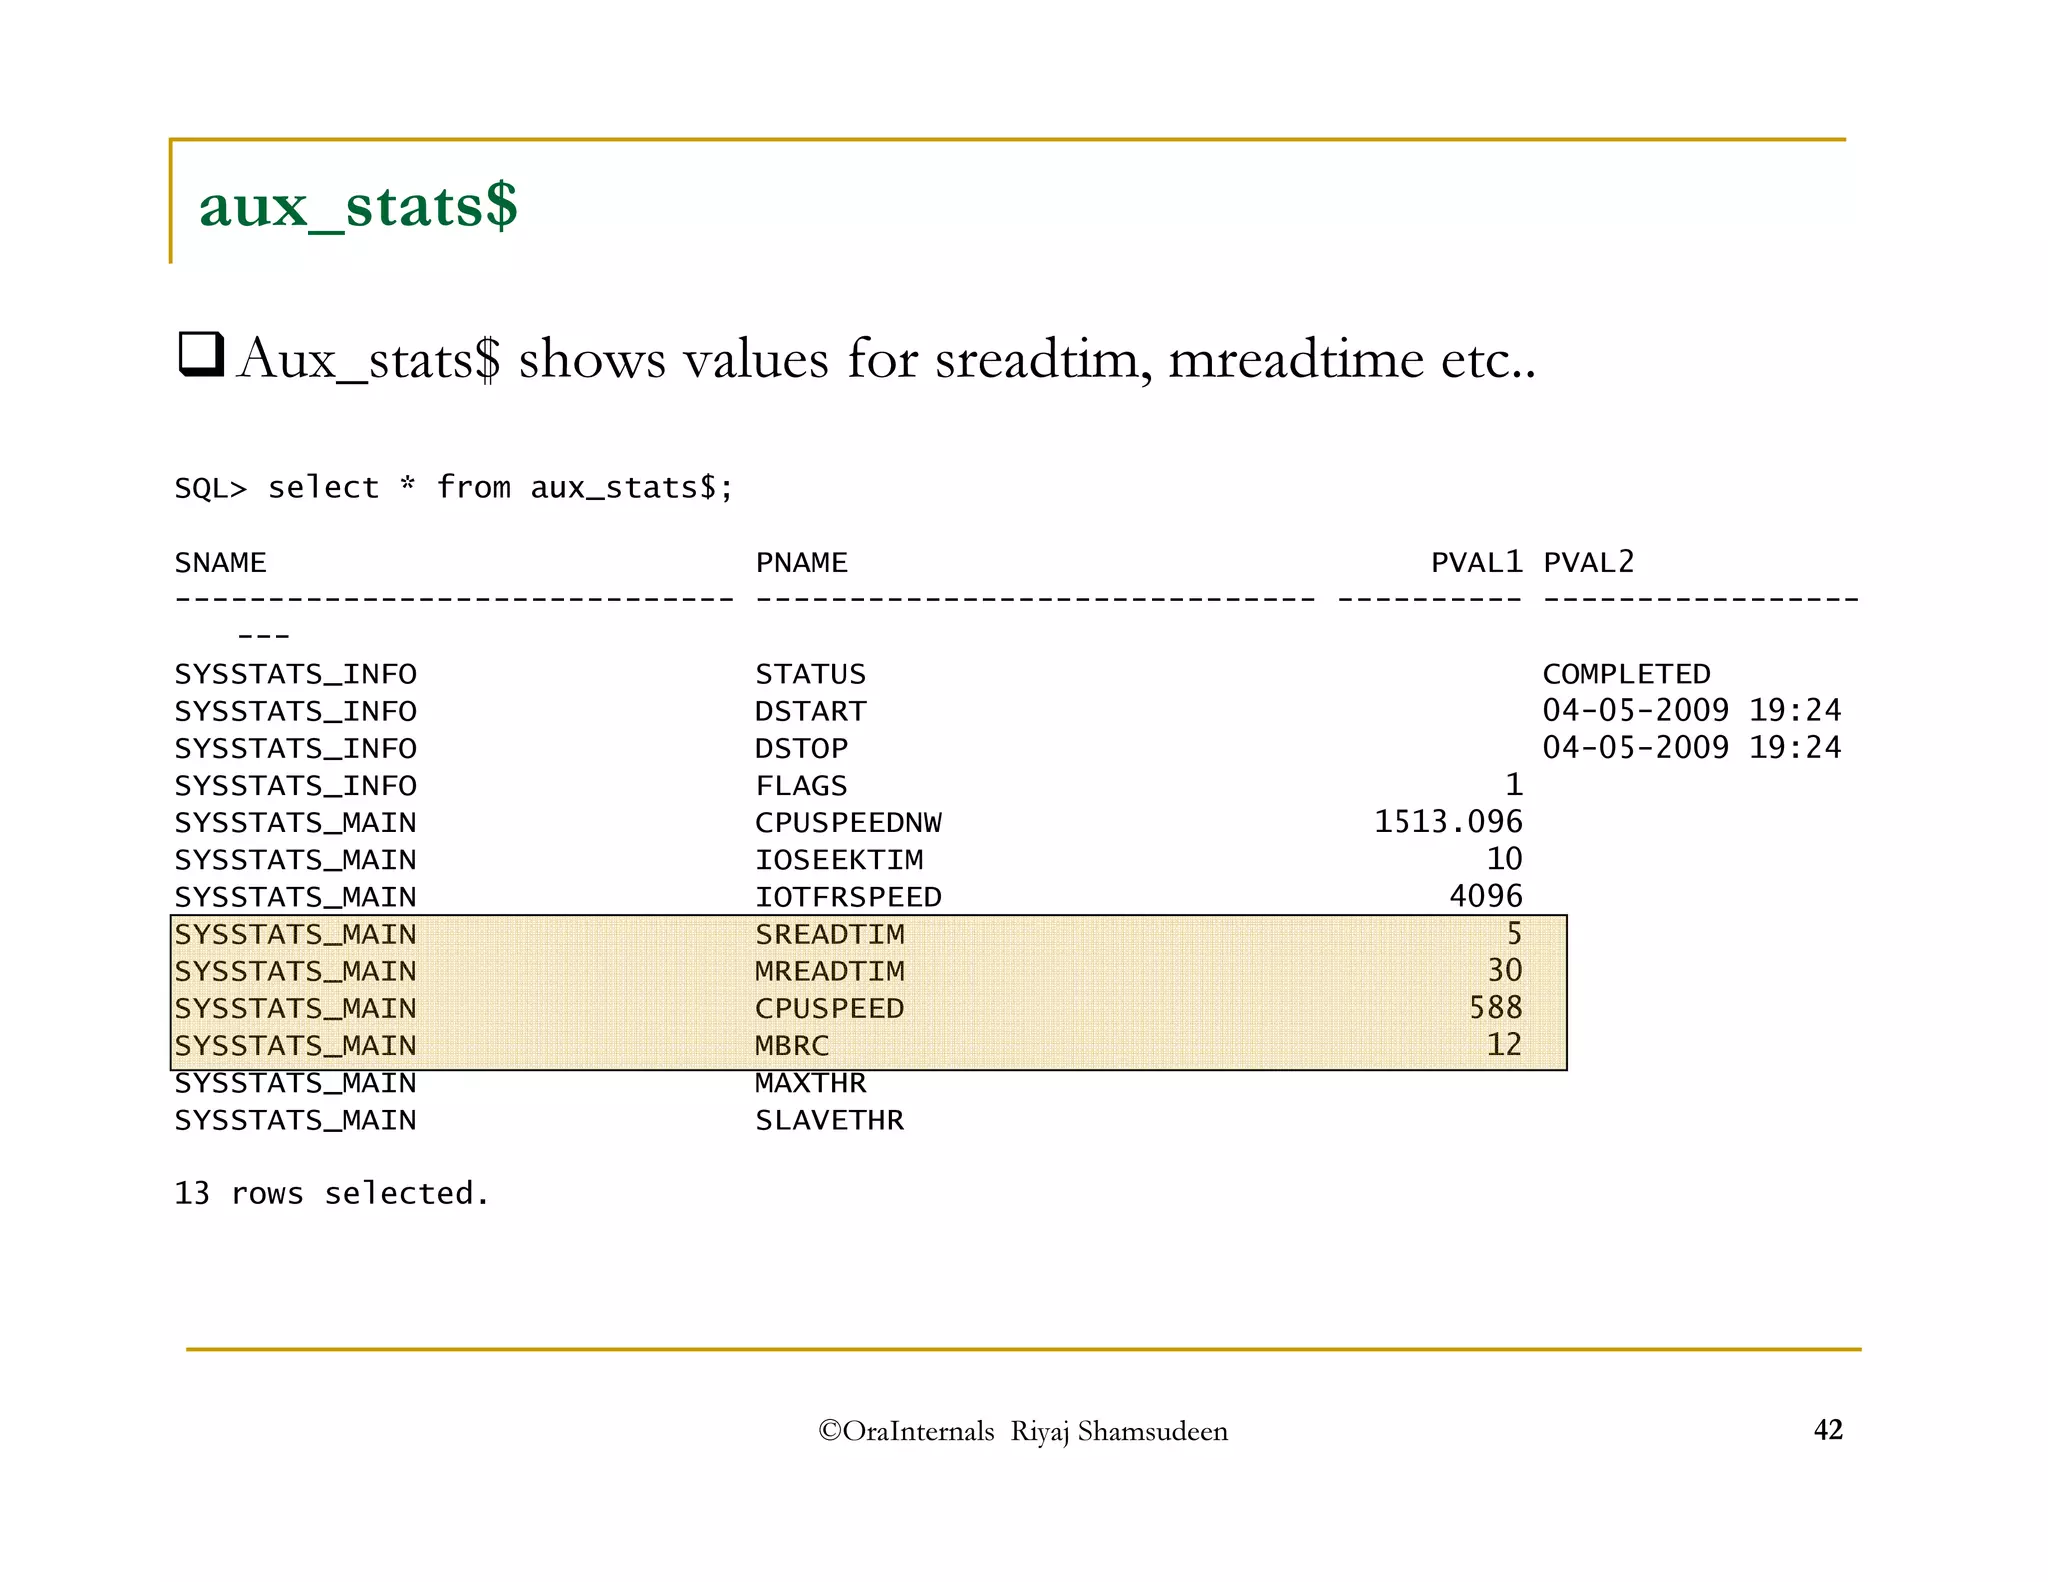2048x1582 pixels.
Task: Click SYSSTATS_MAIN in the SLAVETHR row
Action: point(295,1121)
